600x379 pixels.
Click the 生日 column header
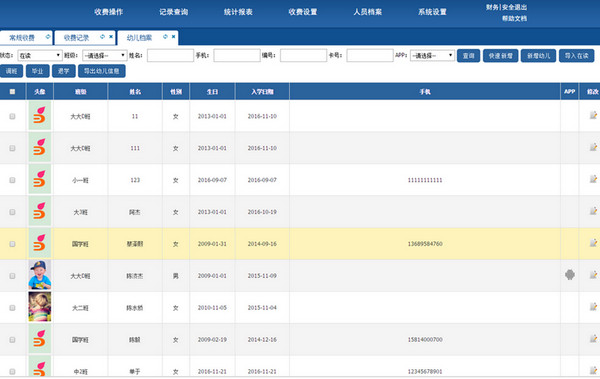click(x=212, y=91)
